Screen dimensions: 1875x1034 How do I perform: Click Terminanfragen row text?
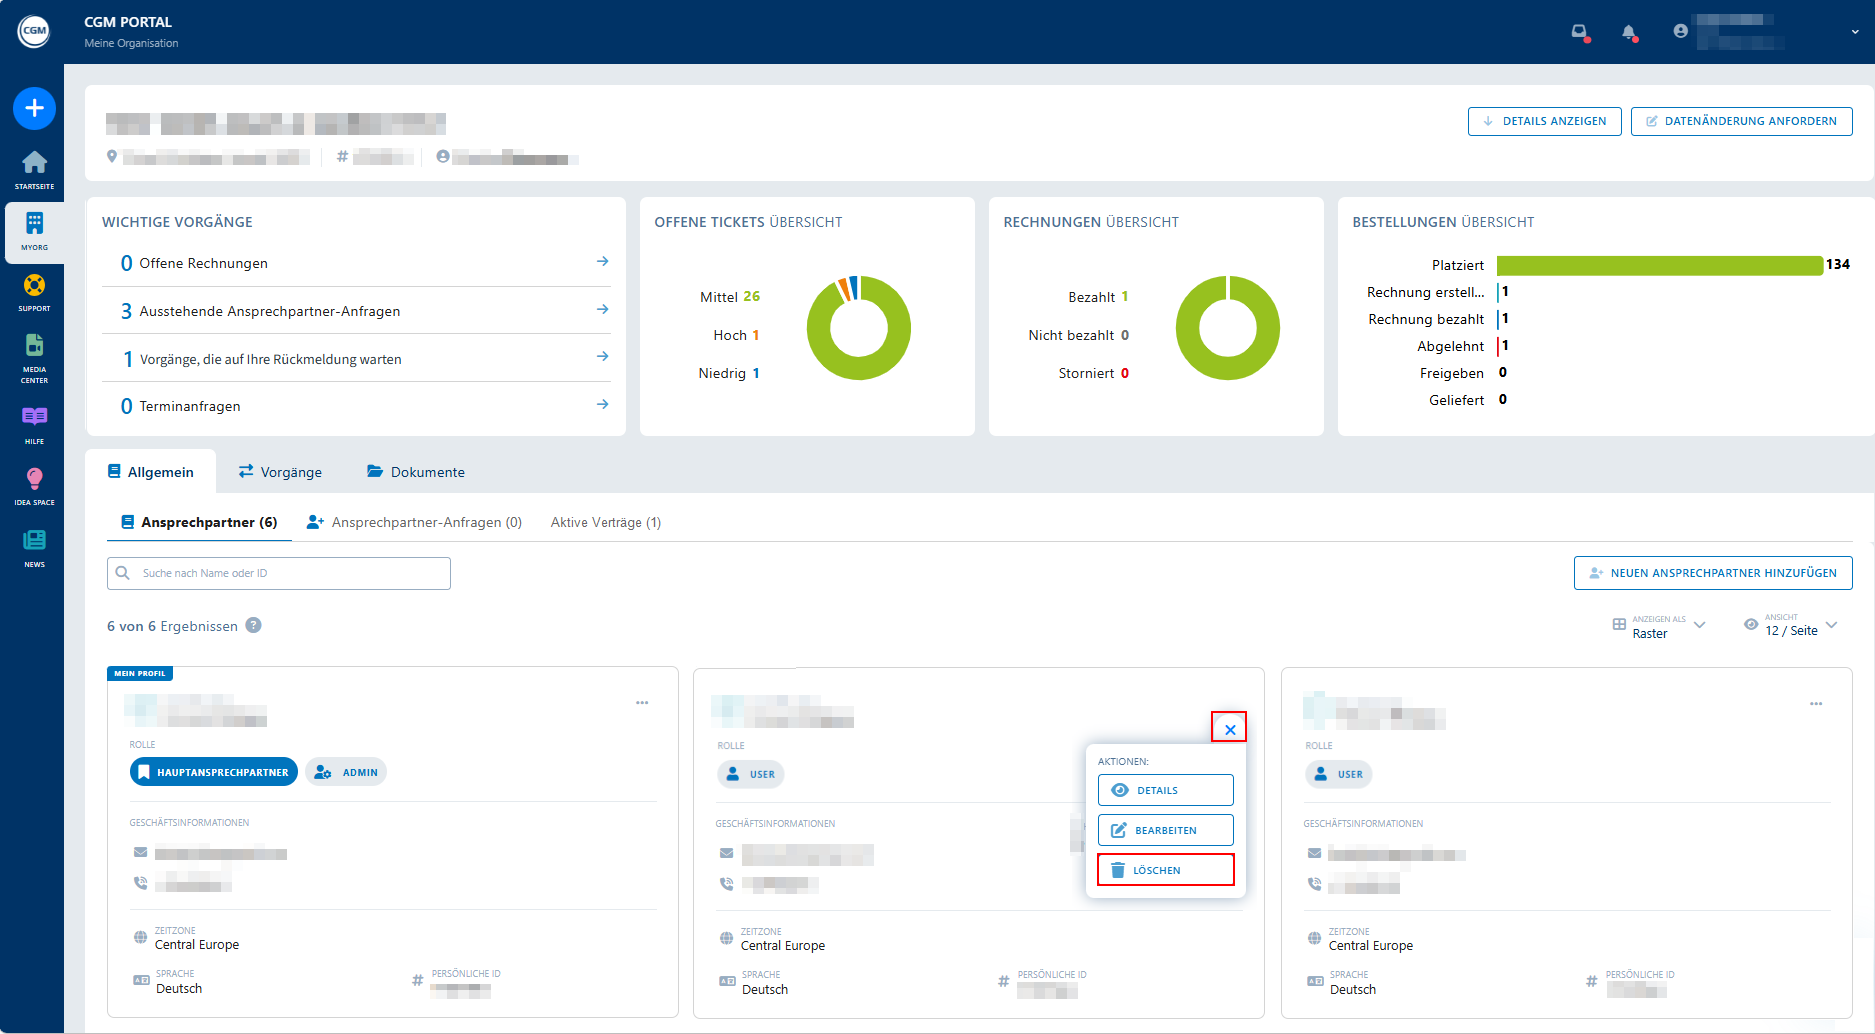(x=190, y=406)
